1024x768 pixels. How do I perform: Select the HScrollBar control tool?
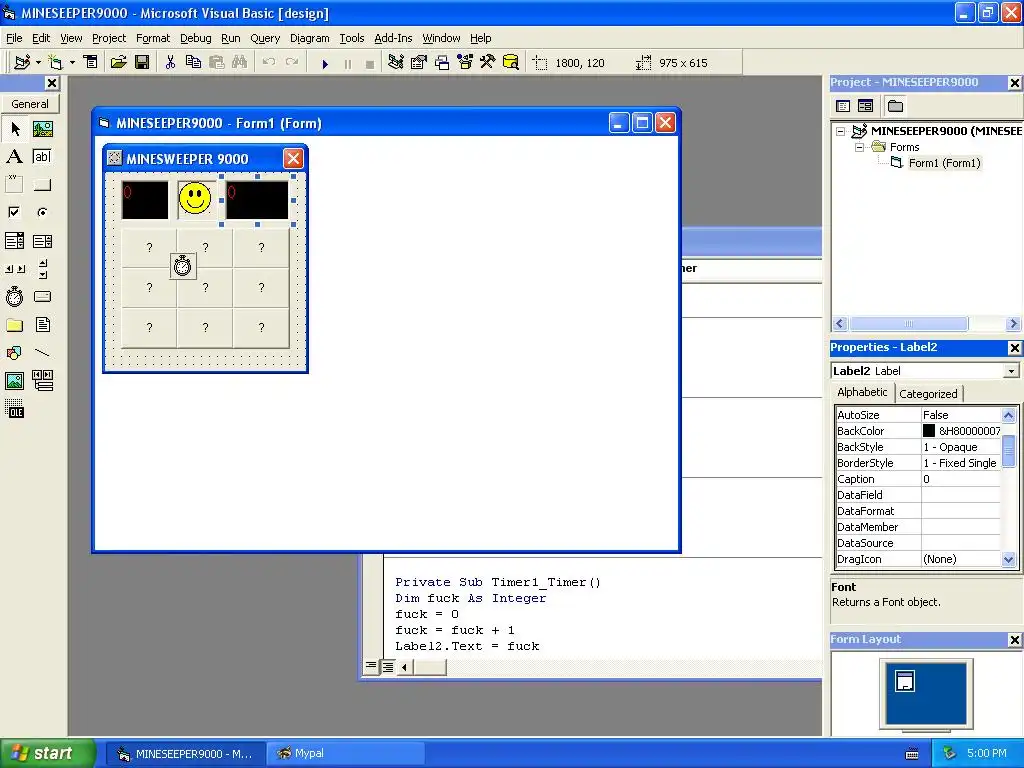coord(14,268)
